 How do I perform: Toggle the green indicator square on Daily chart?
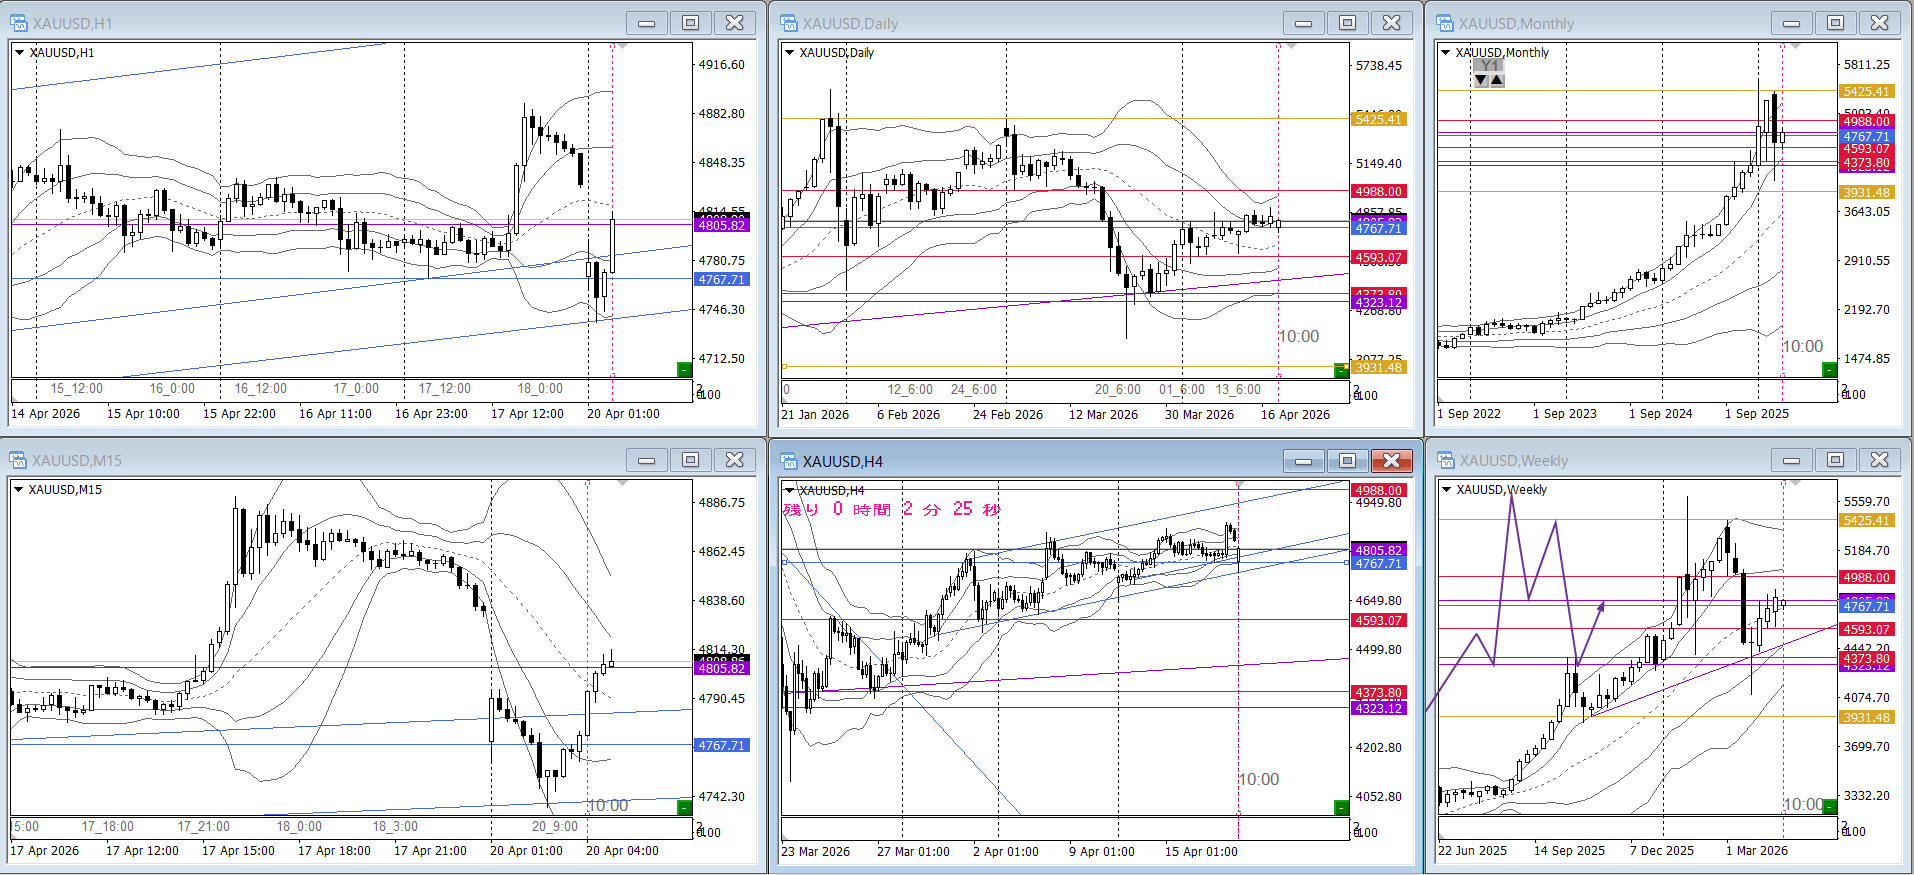[x=1341, y=371]
